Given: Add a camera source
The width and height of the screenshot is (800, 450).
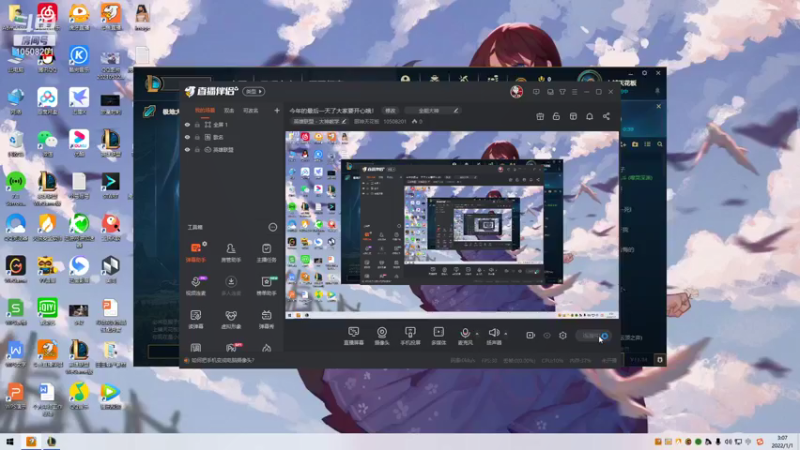Looking at the screenshot, I should pyautogui.click(x=382, y=336).
